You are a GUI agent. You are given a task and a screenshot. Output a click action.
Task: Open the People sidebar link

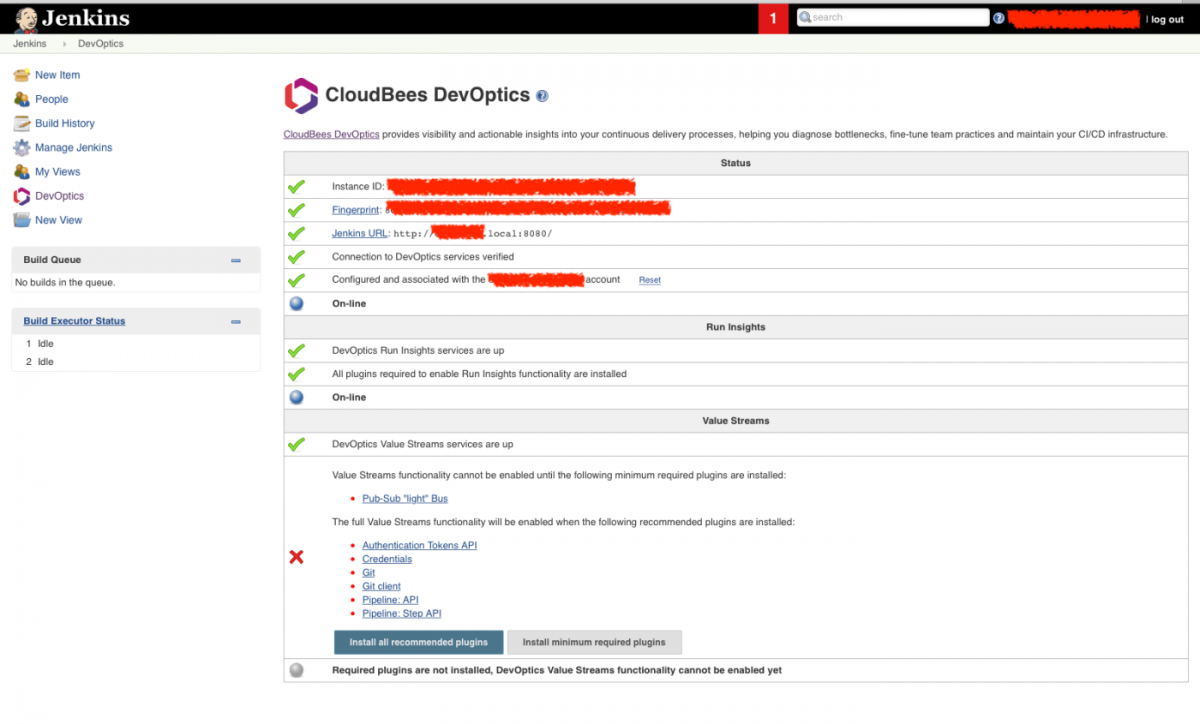[52, 99]
